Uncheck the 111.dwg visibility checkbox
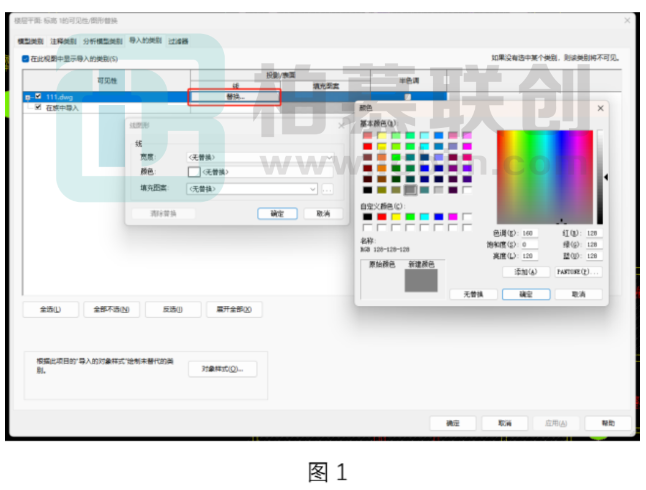Viewport: 646px width, 490px height. click(38, 96)
